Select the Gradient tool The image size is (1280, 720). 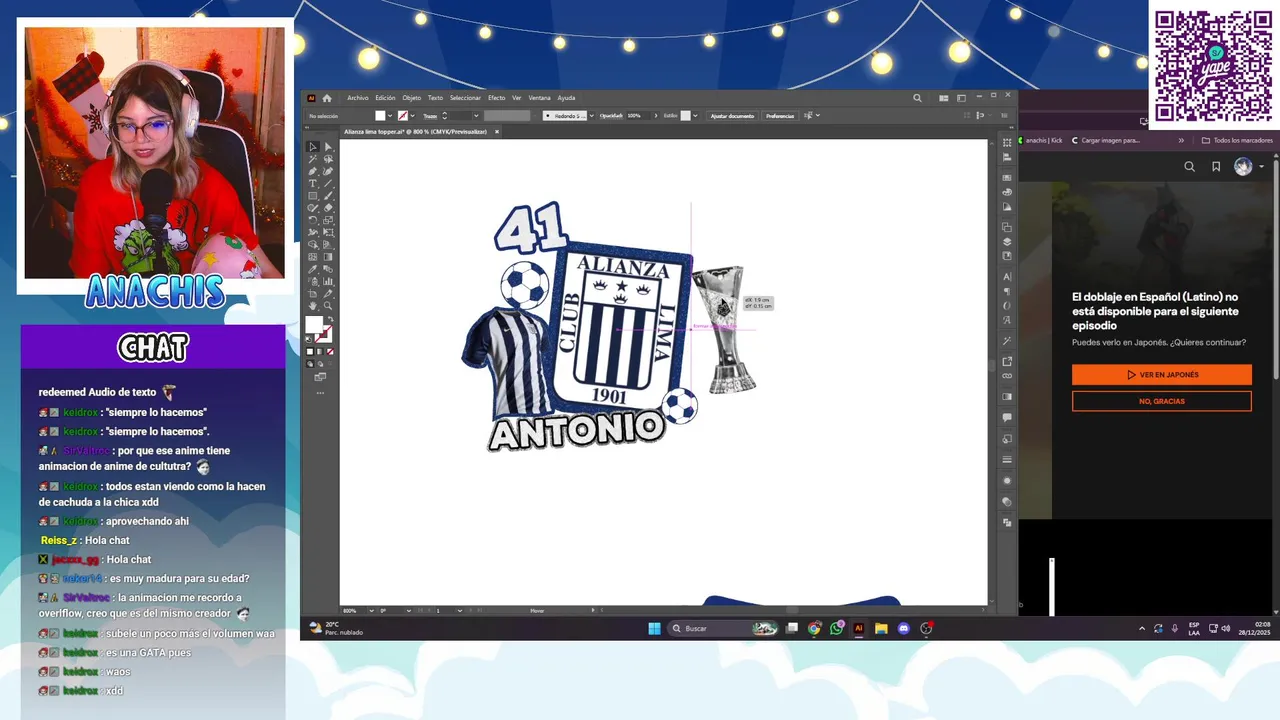pos(328,256)
